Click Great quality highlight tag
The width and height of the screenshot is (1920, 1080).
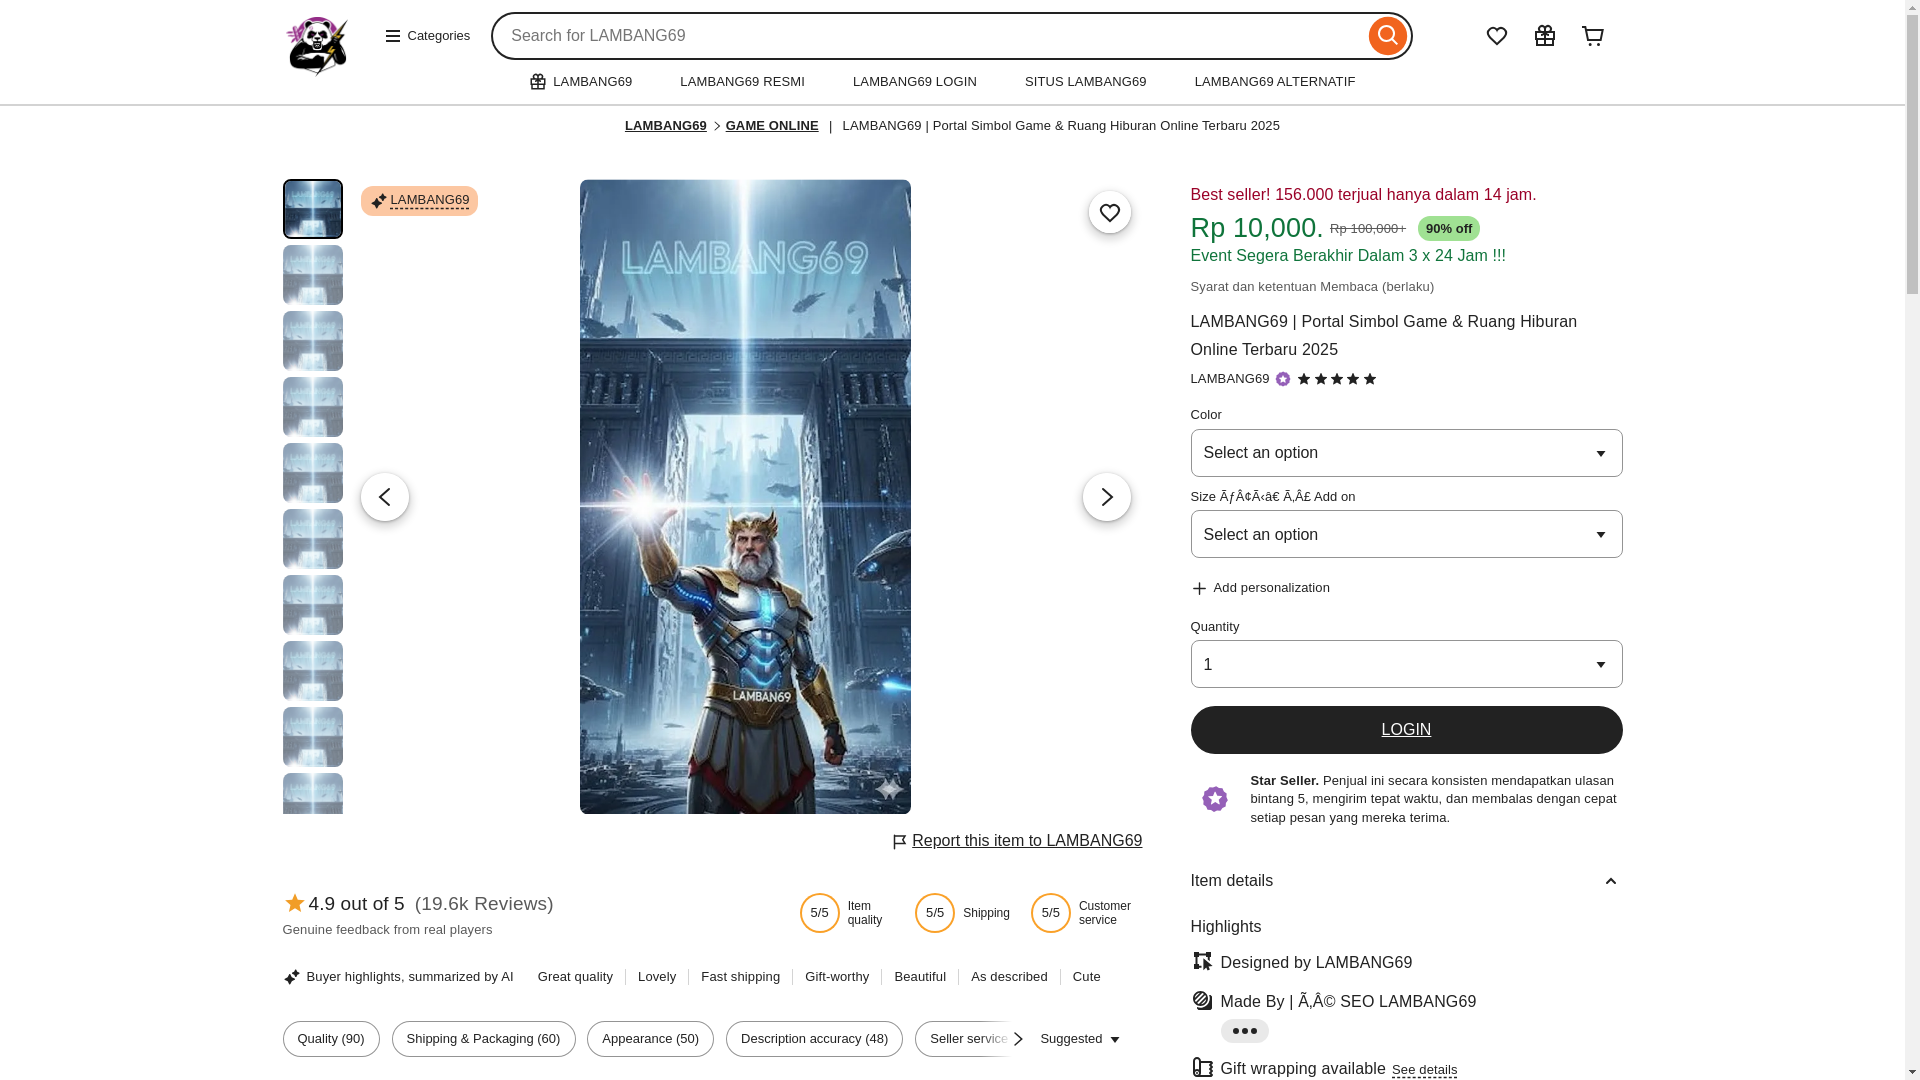tap(575, 977)
